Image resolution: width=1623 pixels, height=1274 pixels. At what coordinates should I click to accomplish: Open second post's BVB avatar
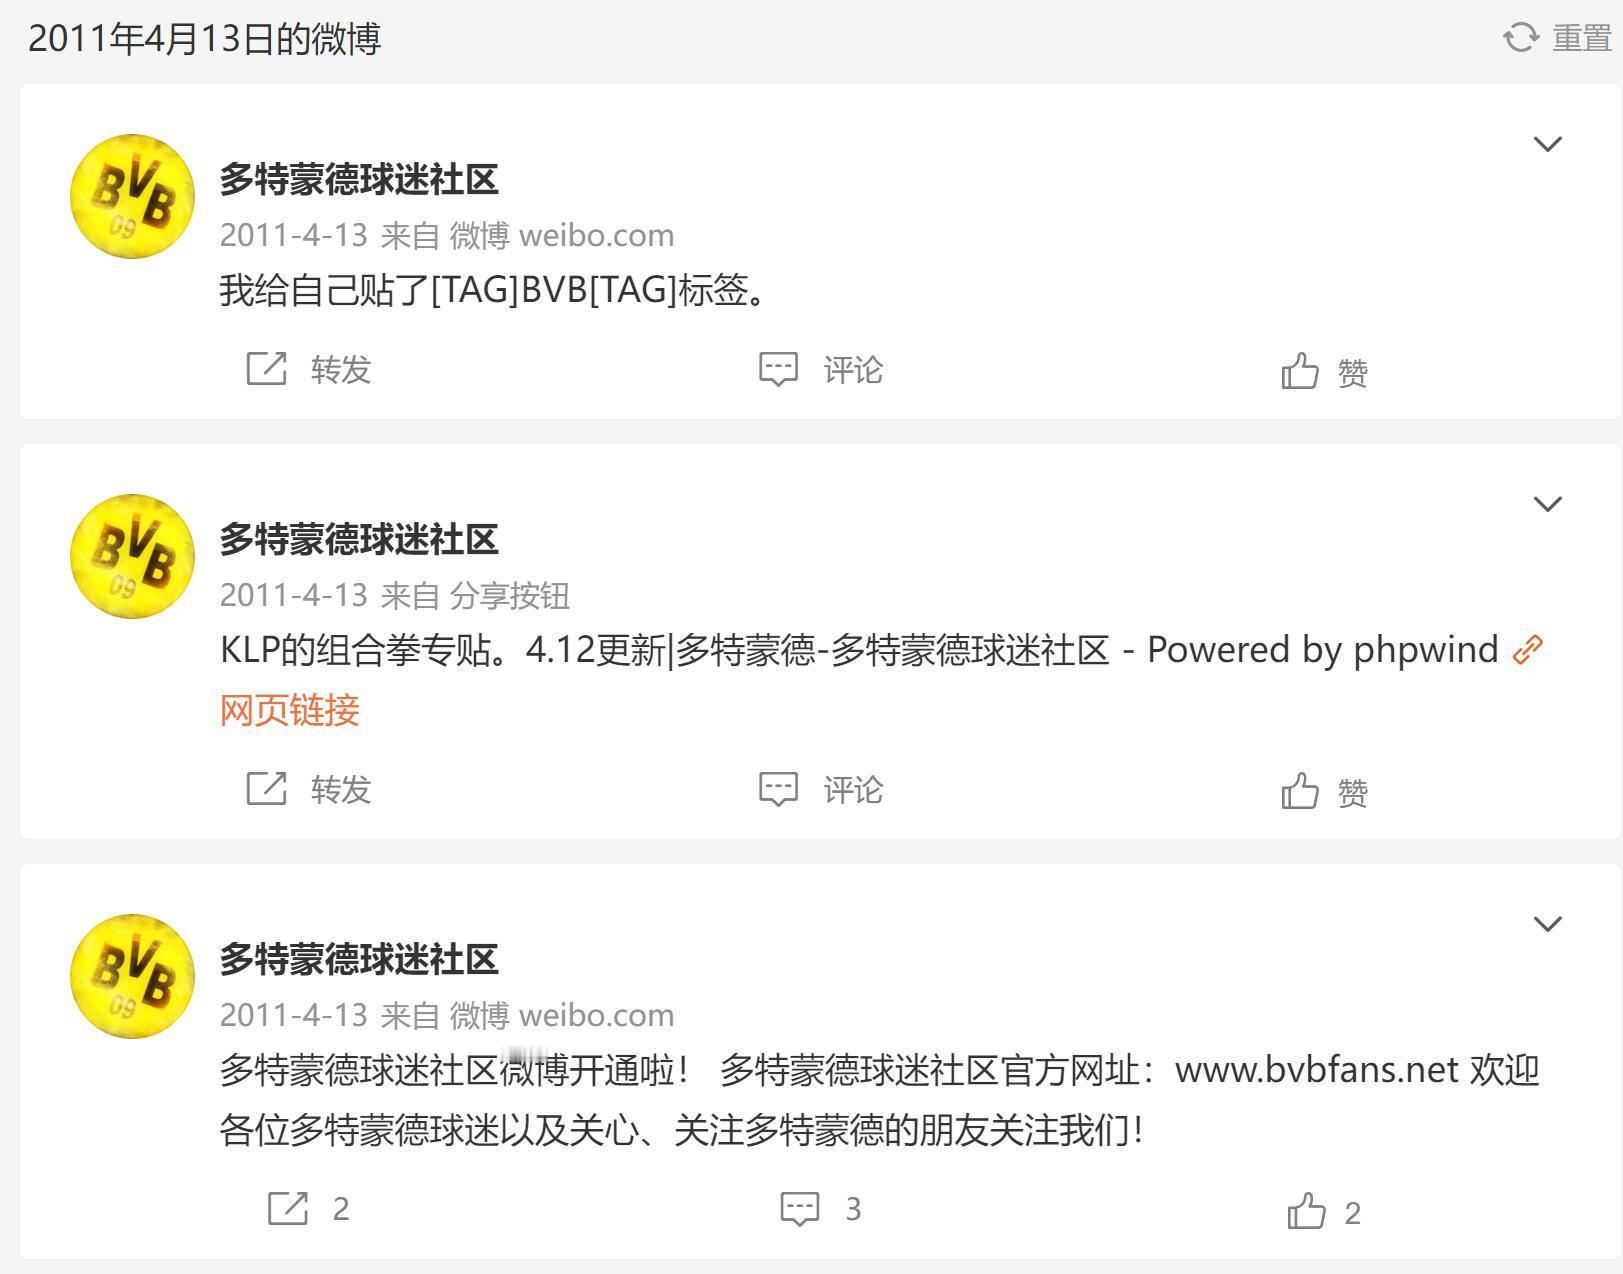pyautogui.click(x=132, y=556)
